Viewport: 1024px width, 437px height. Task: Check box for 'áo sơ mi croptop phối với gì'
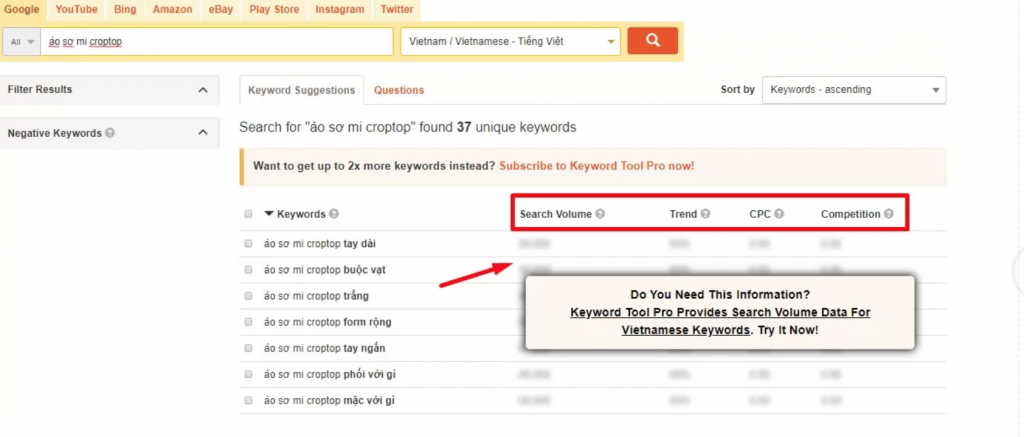click(248, 374)
